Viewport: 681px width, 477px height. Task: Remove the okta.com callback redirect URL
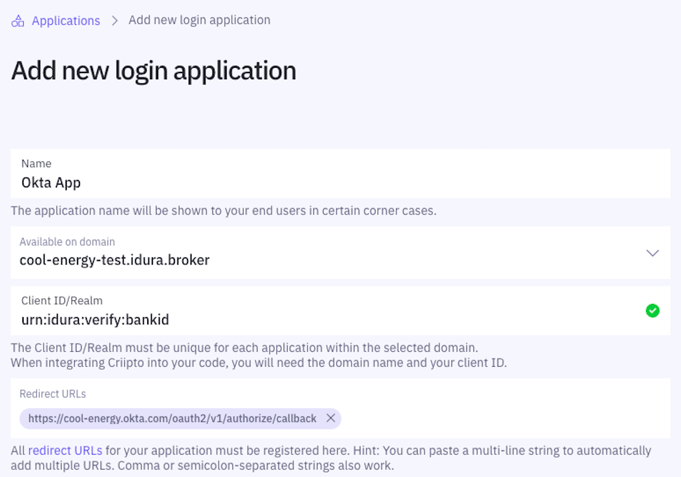click(331, 418)
